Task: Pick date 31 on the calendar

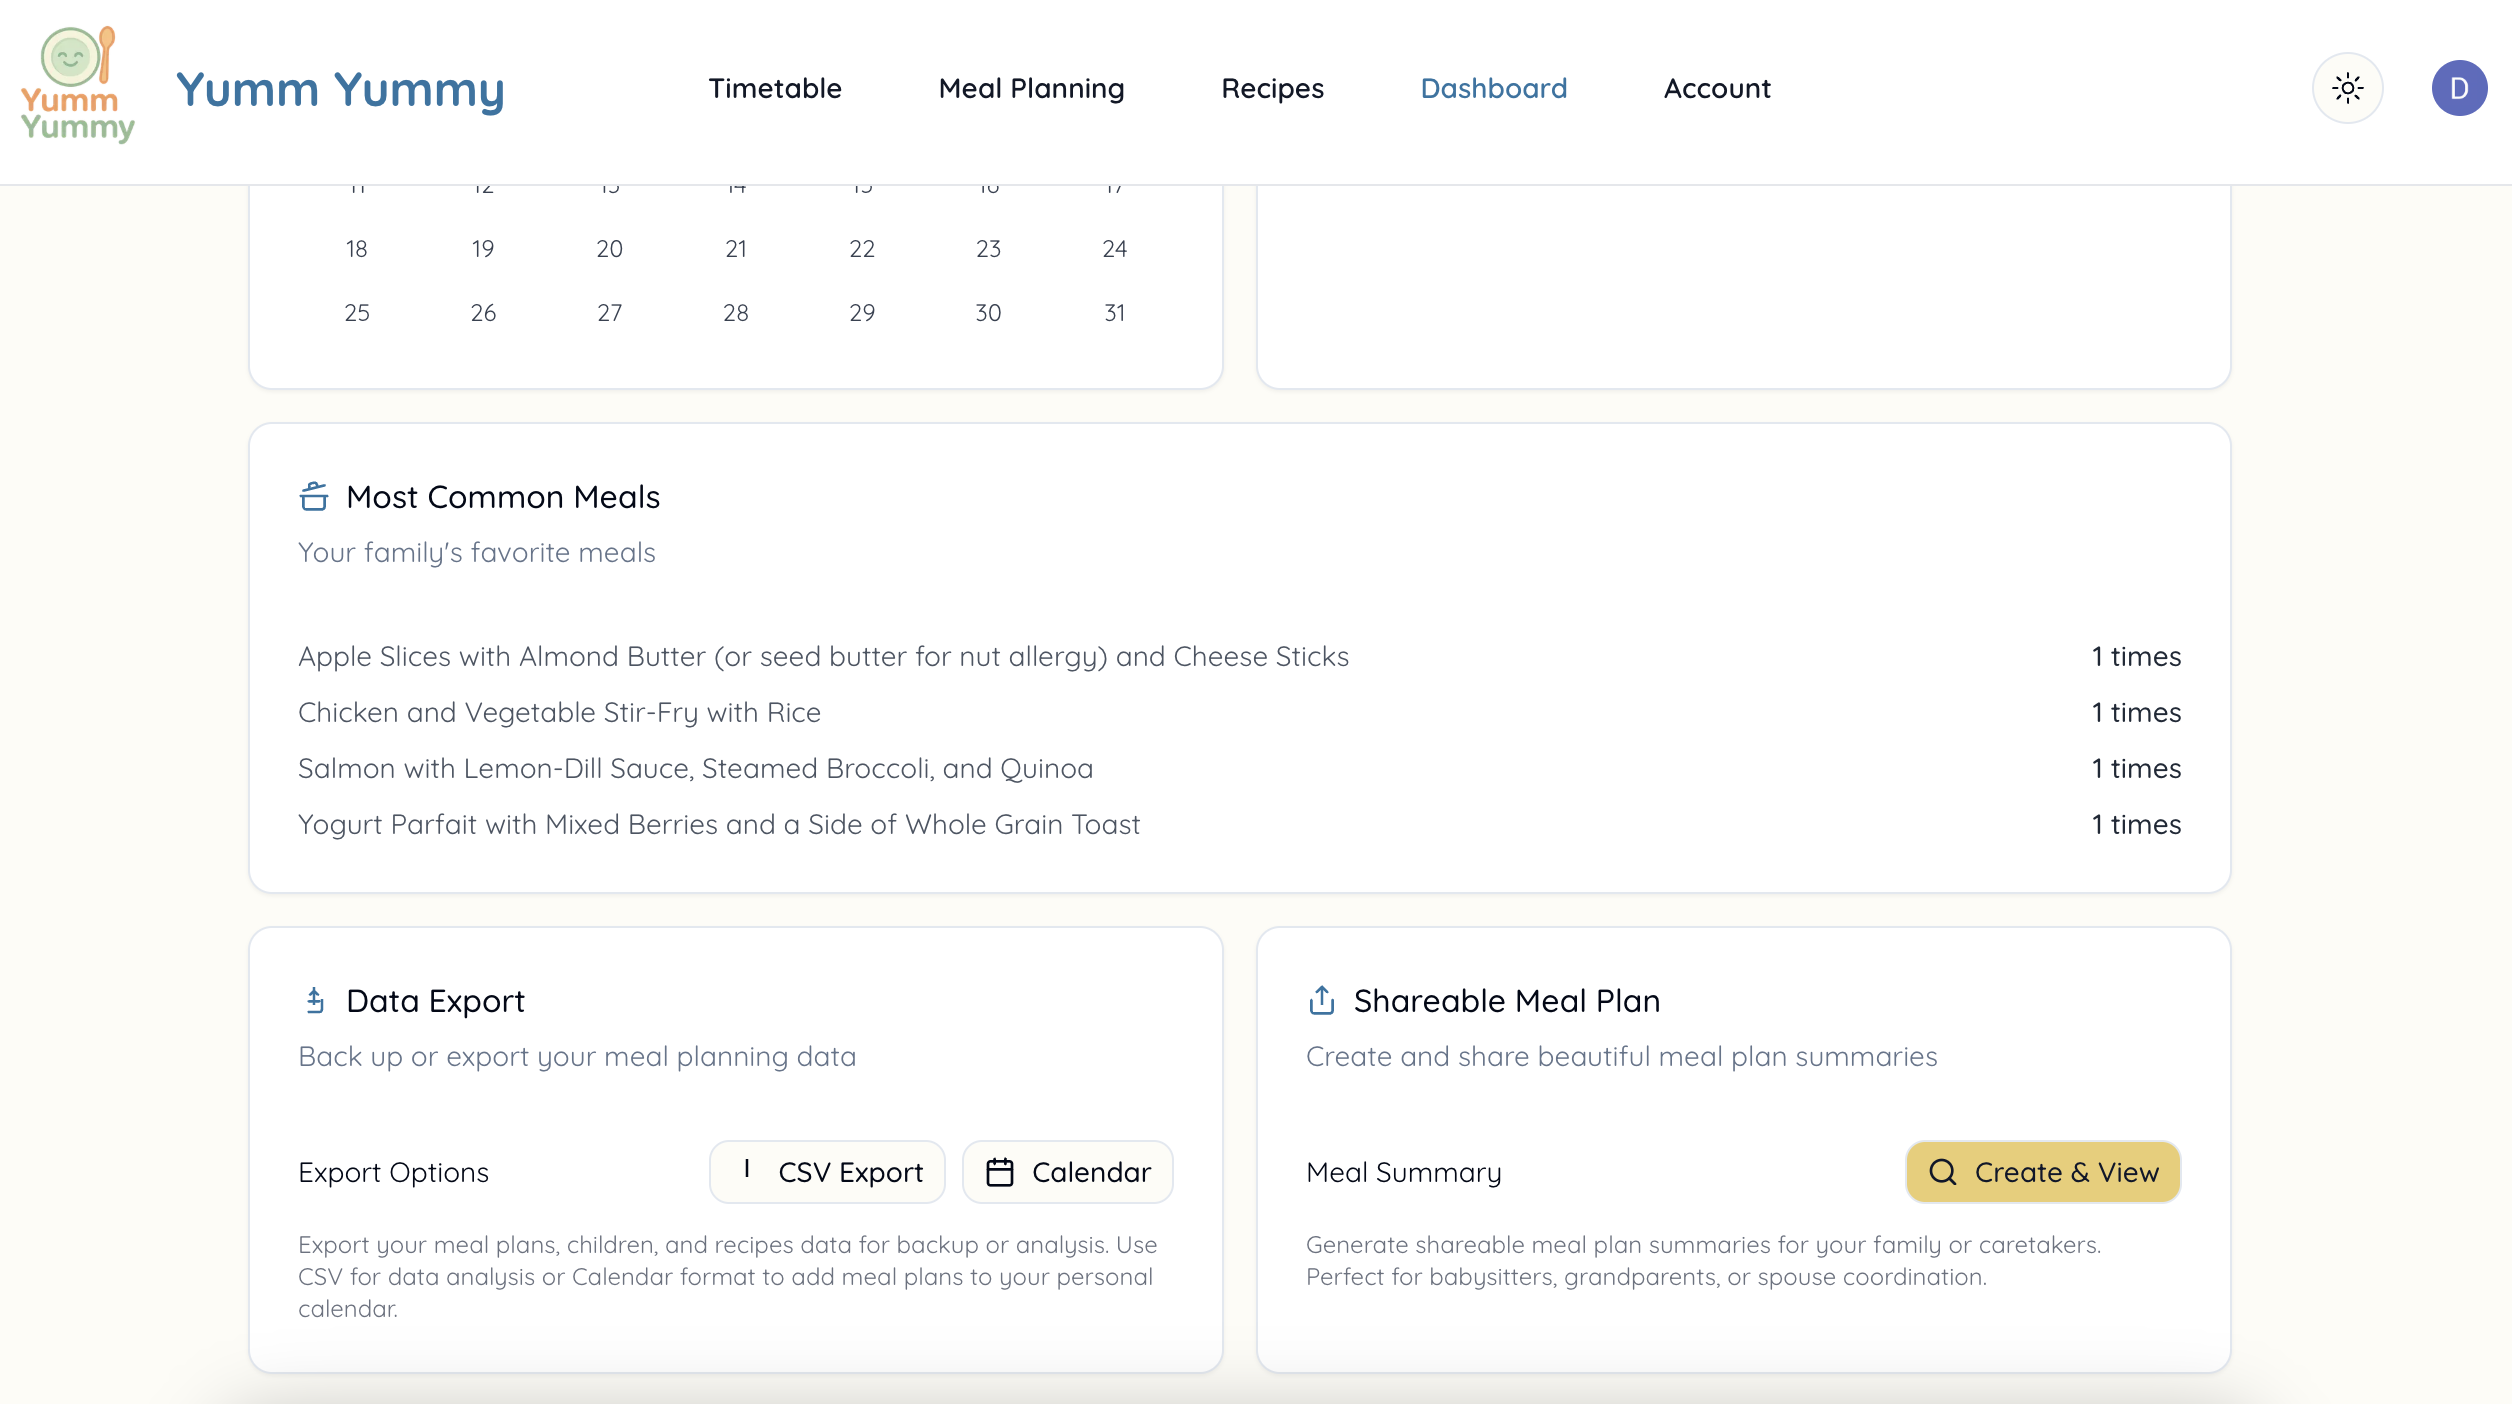Action: [x=1114, y=313]
